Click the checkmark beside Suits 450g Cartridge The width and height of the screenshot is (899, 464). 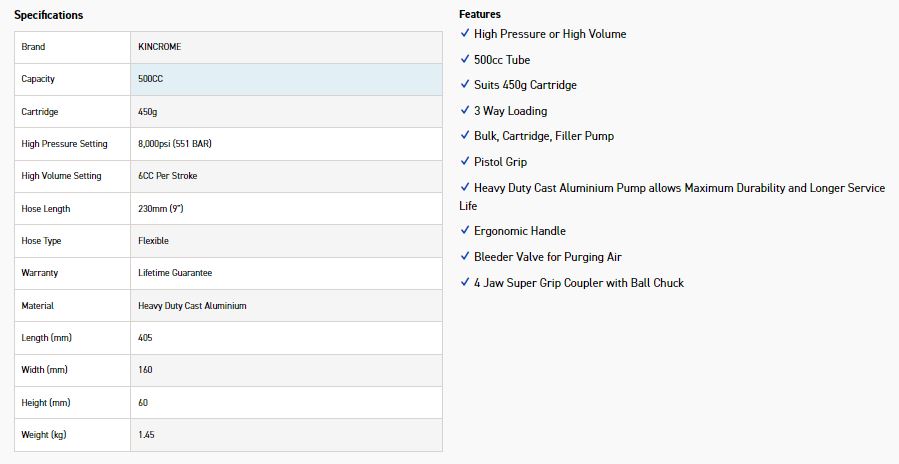(465, 85)
